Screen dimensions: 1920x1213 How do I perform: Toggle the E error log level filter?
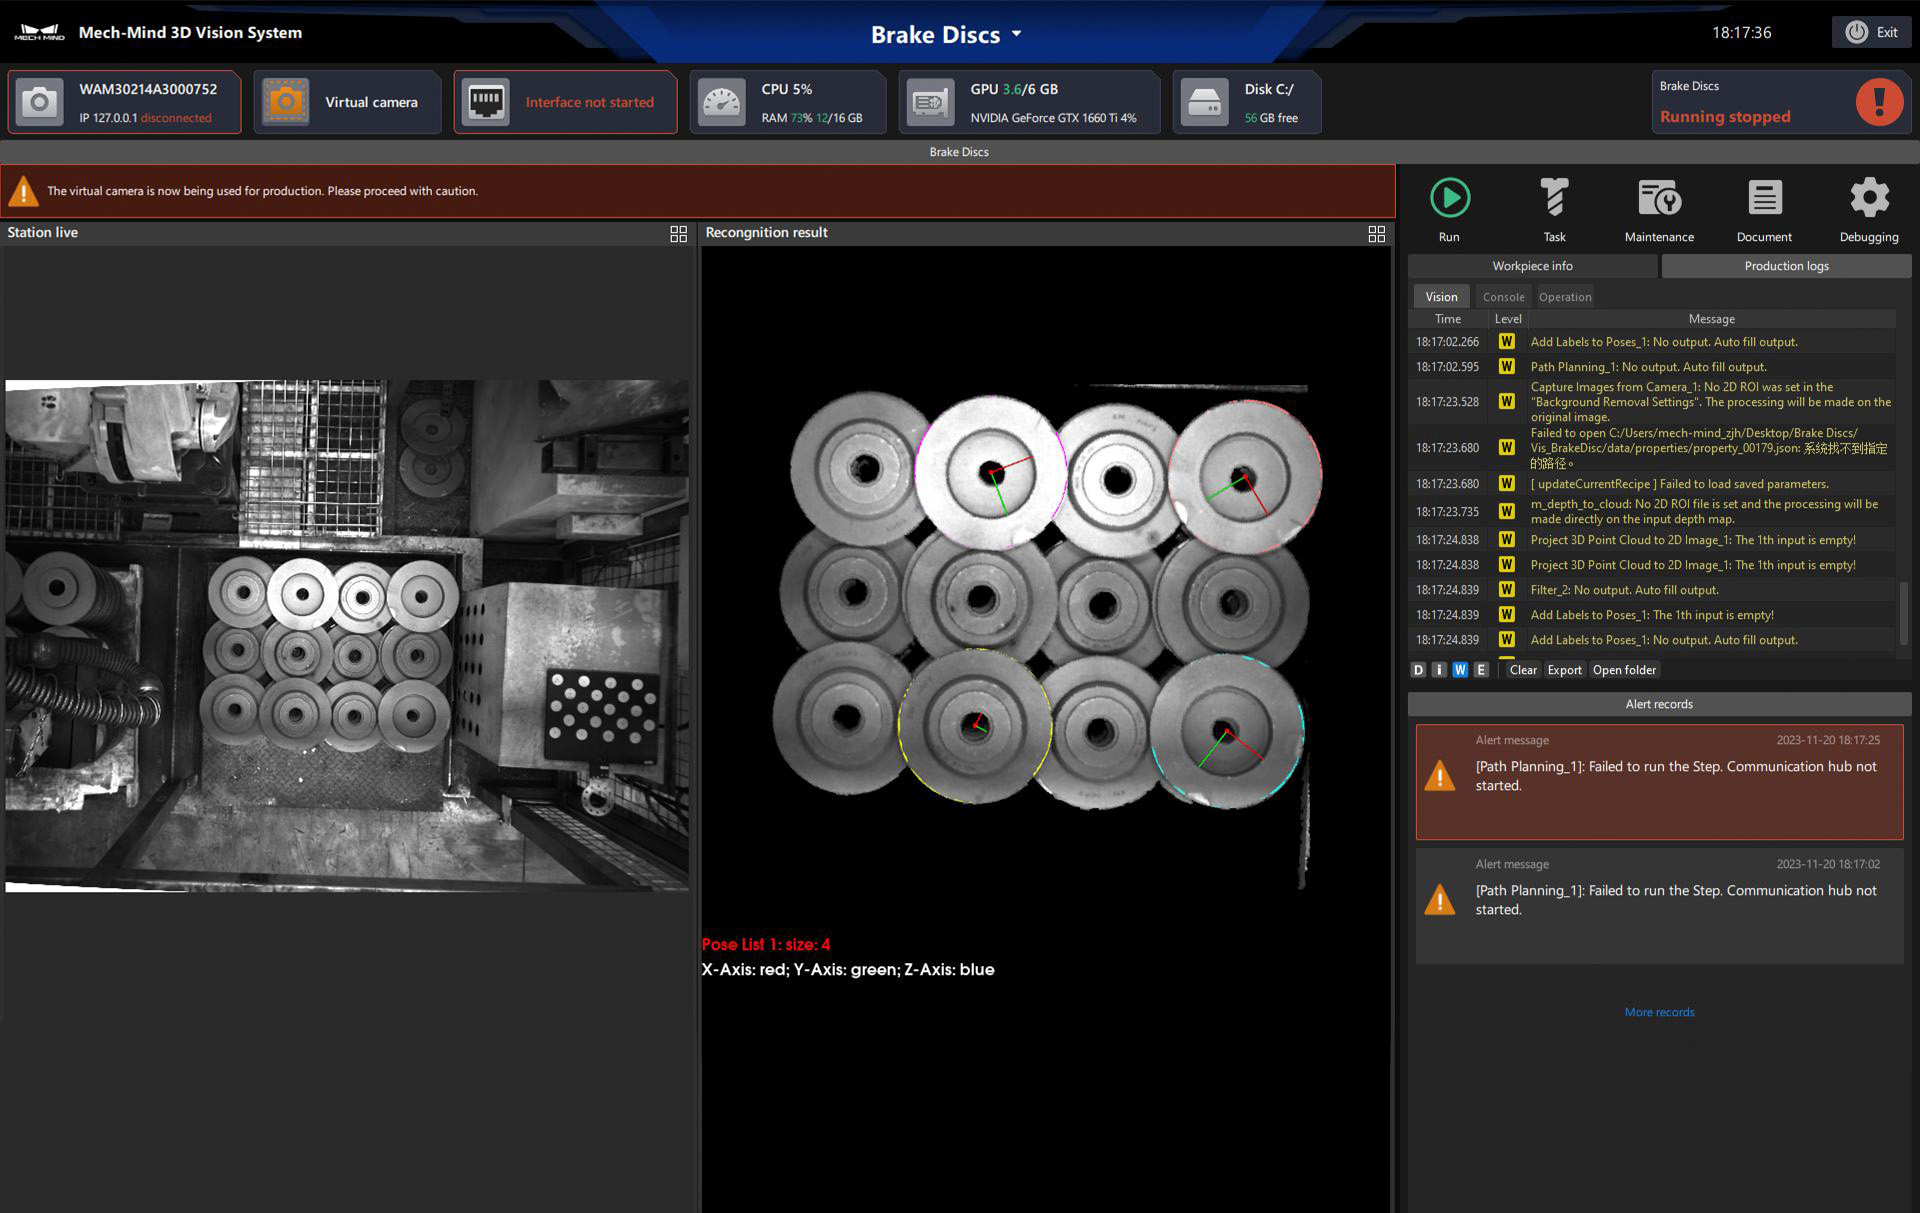[x=1481, y=670]
